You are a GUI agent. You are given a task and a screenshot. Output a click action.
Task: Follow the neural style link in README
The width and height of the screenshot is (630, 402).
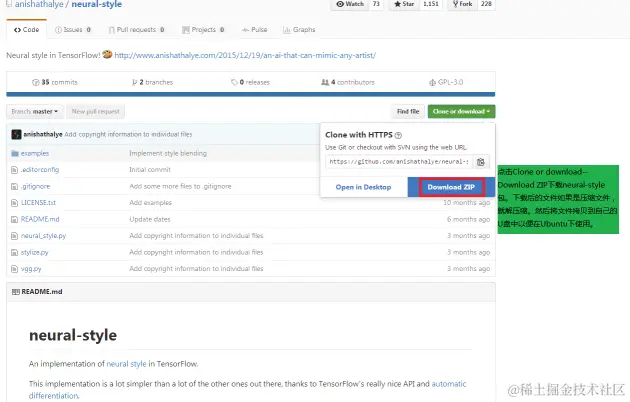tap(126, 364)
